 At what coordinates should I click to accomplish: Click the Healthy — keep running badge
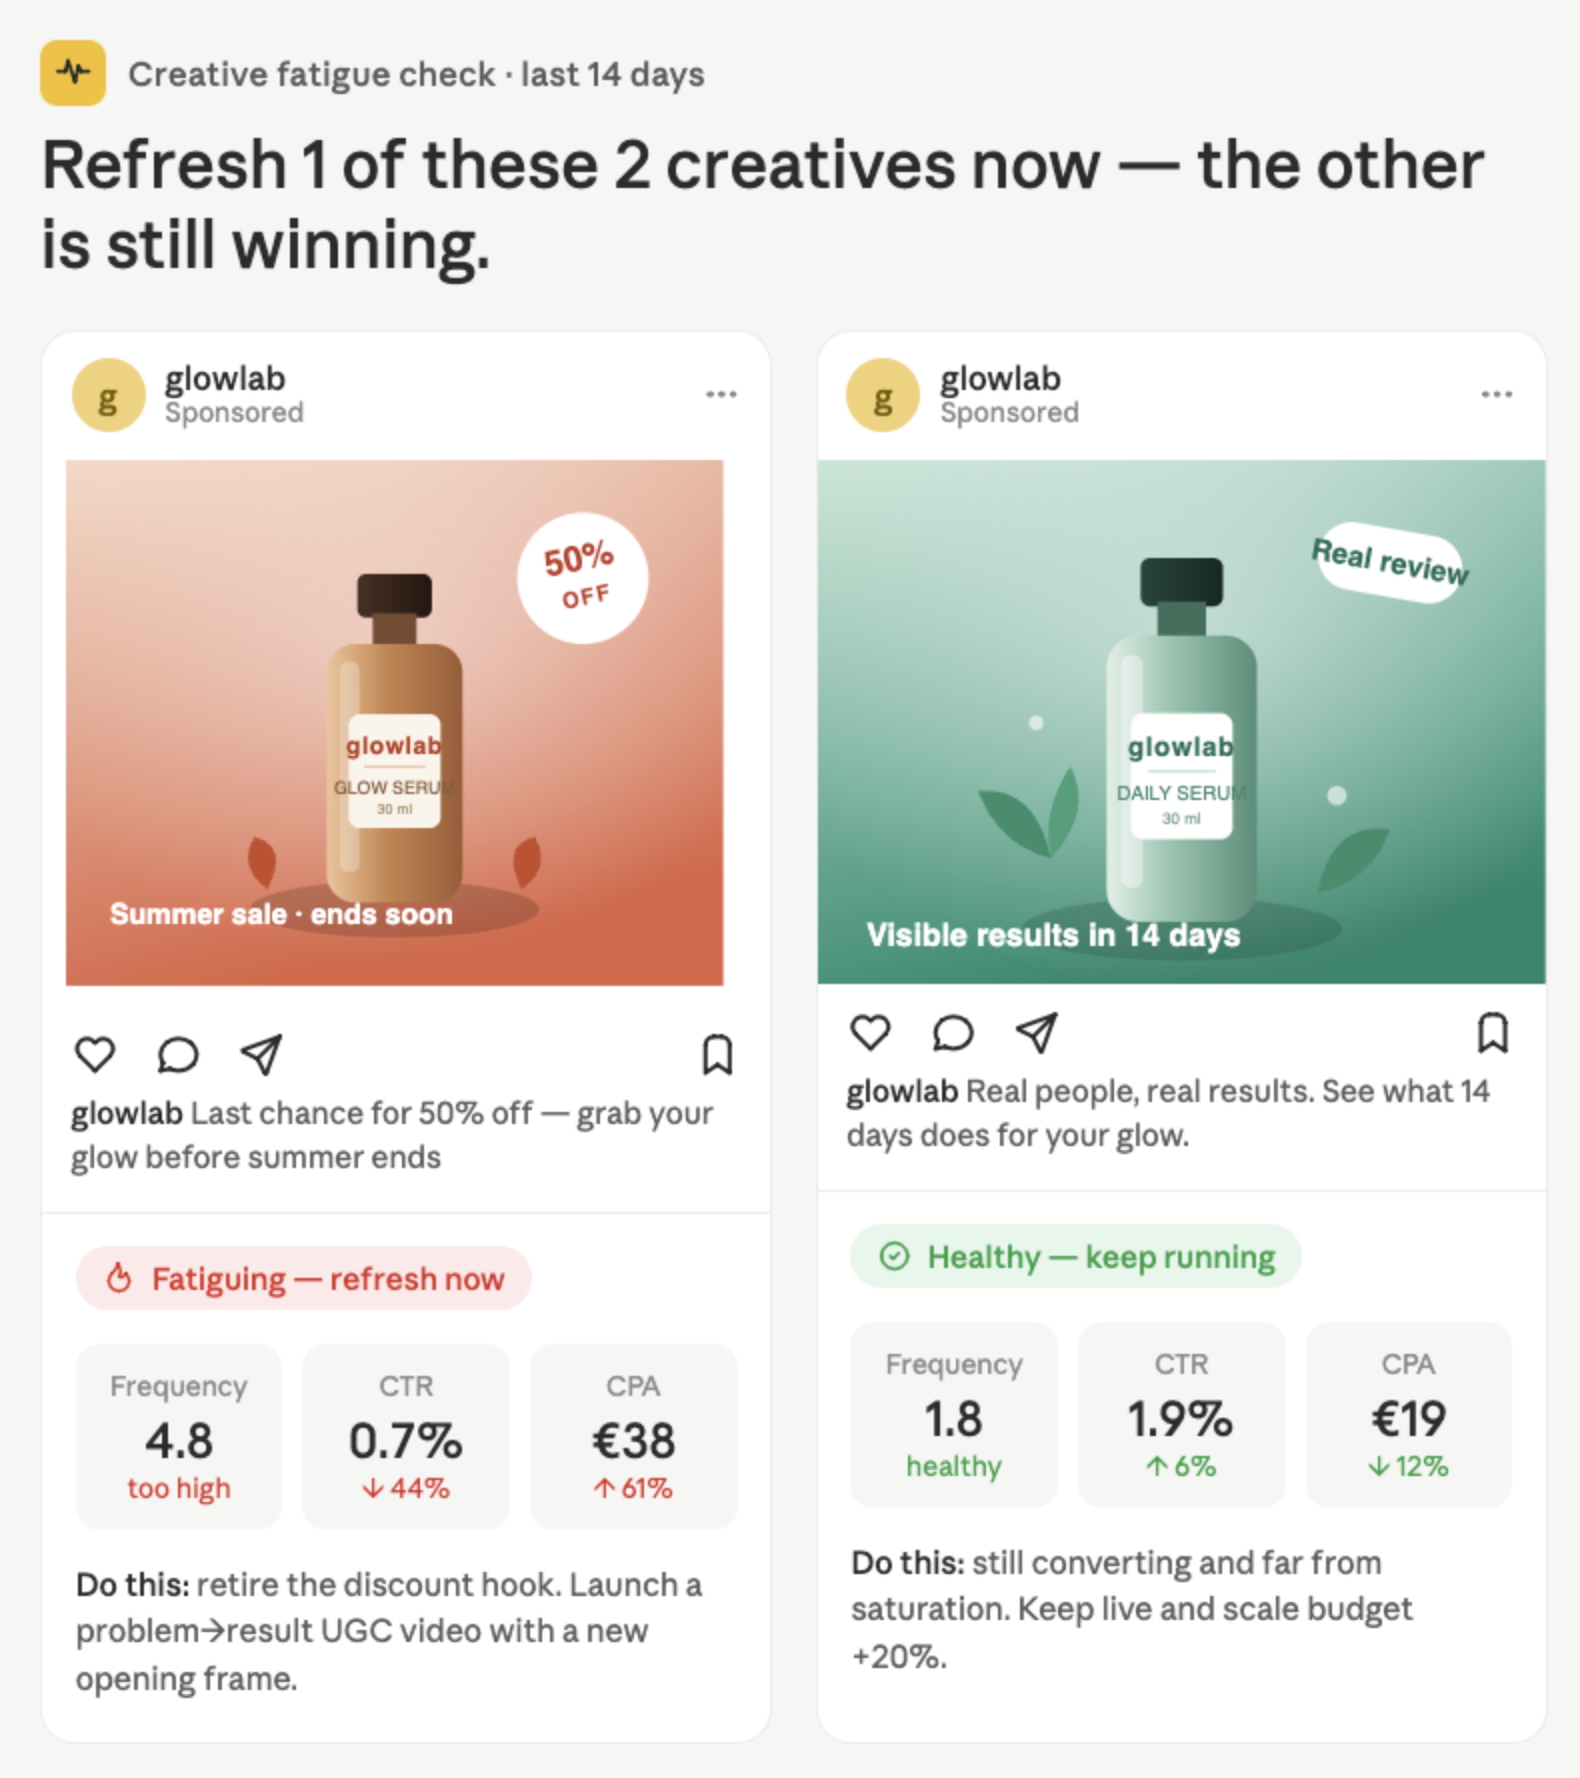coord(1076,1256)
